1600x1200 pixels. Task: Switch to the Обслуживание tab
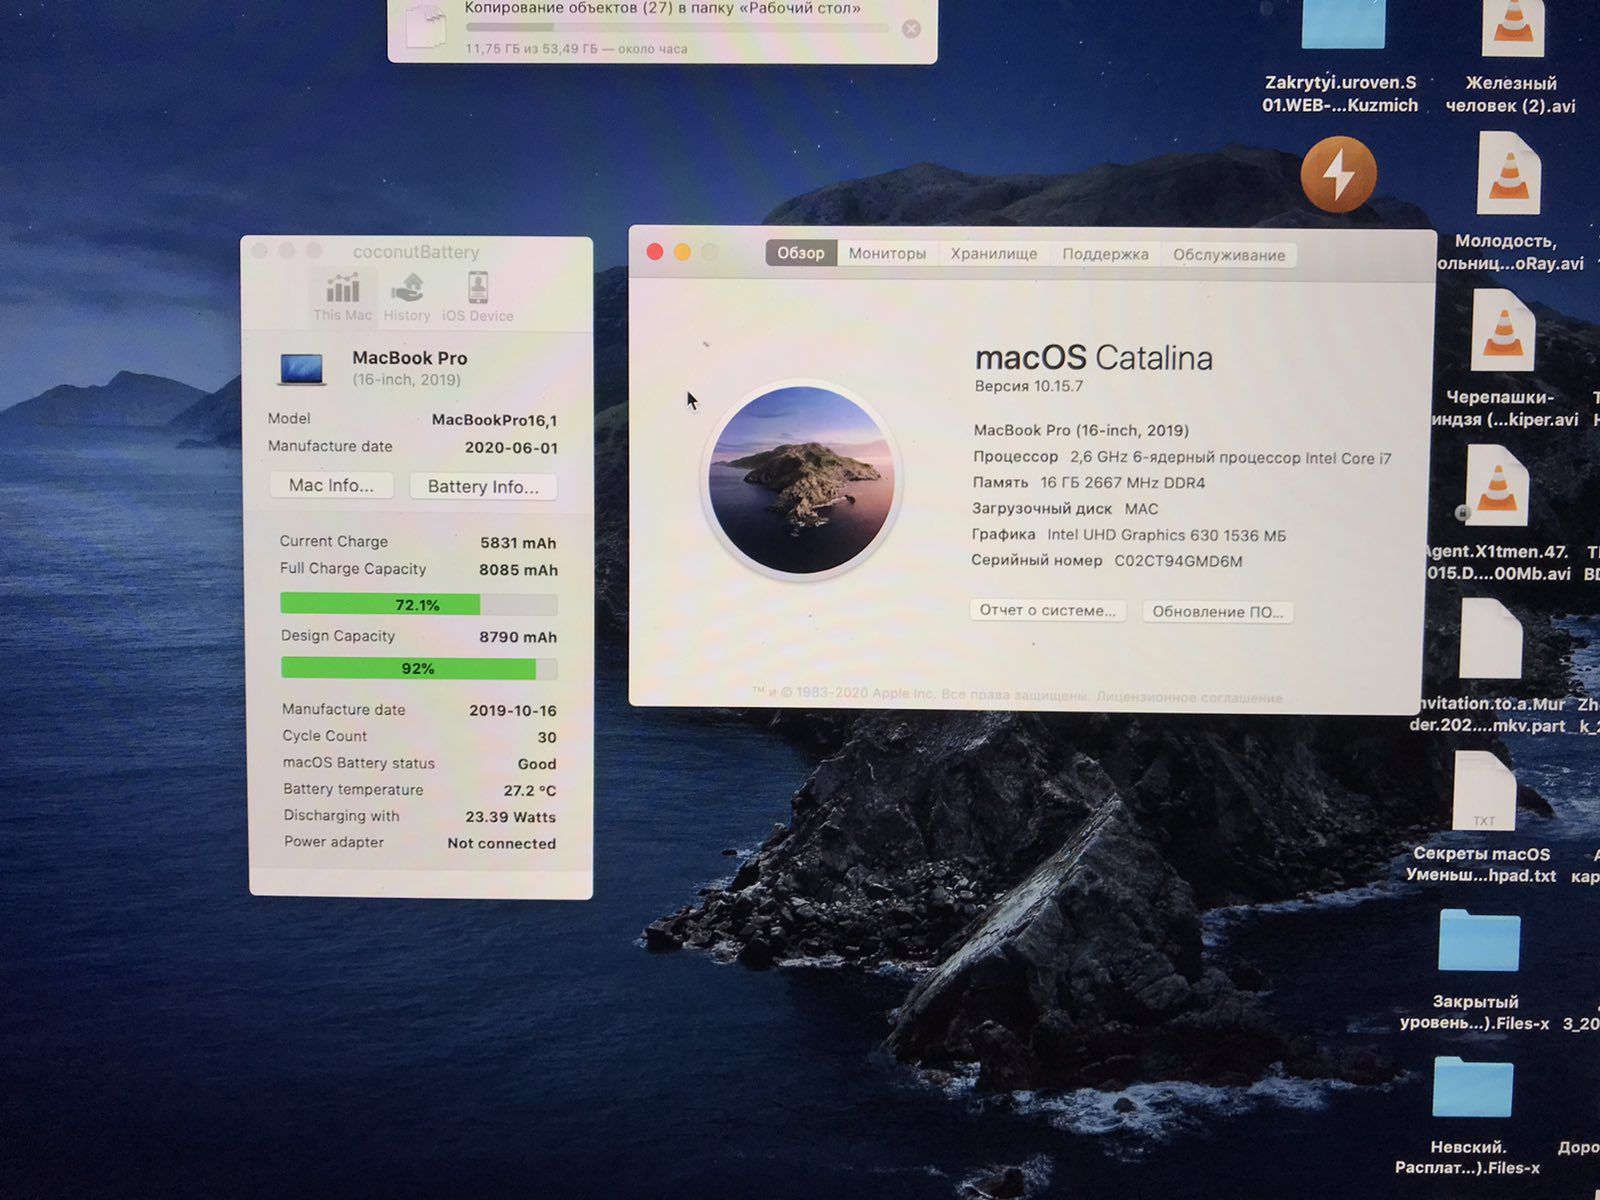point(1229,255)
